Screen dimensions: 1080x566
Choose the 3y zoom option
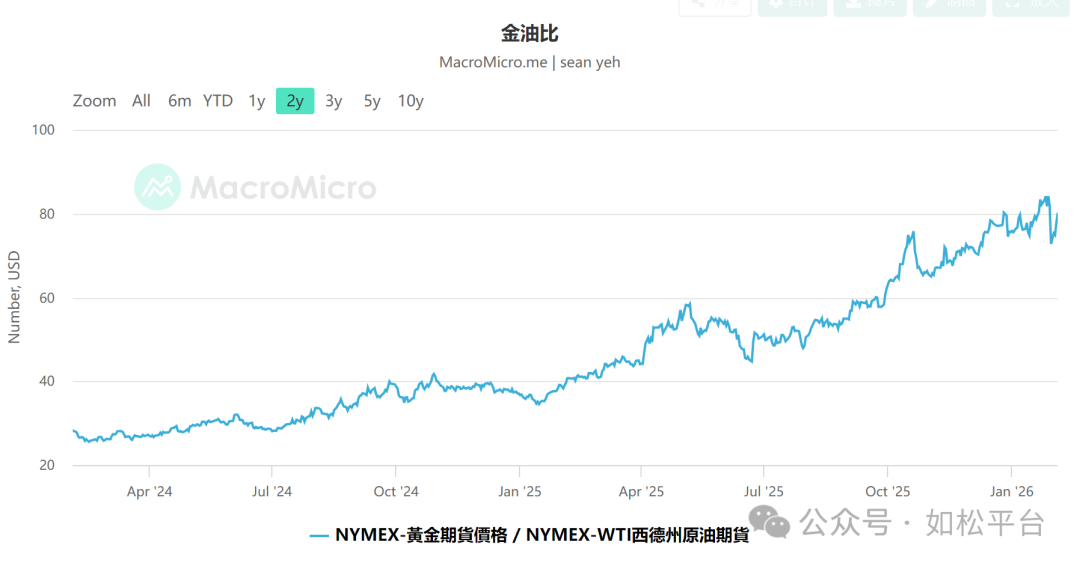[334, 101]
